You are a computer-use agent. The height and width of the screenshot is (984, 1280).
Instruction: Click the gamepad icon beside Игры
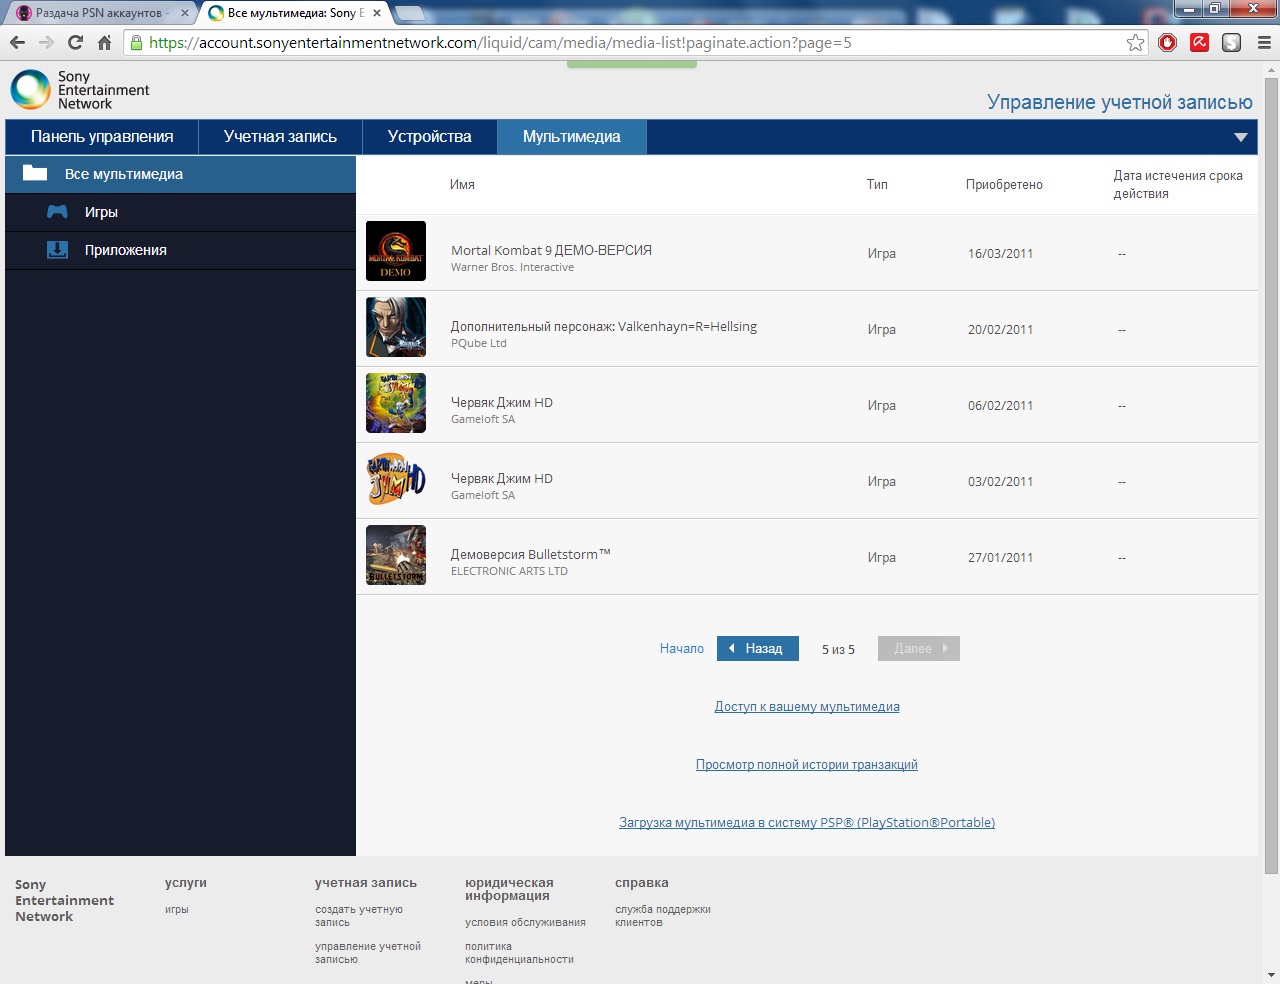[58, 212]
